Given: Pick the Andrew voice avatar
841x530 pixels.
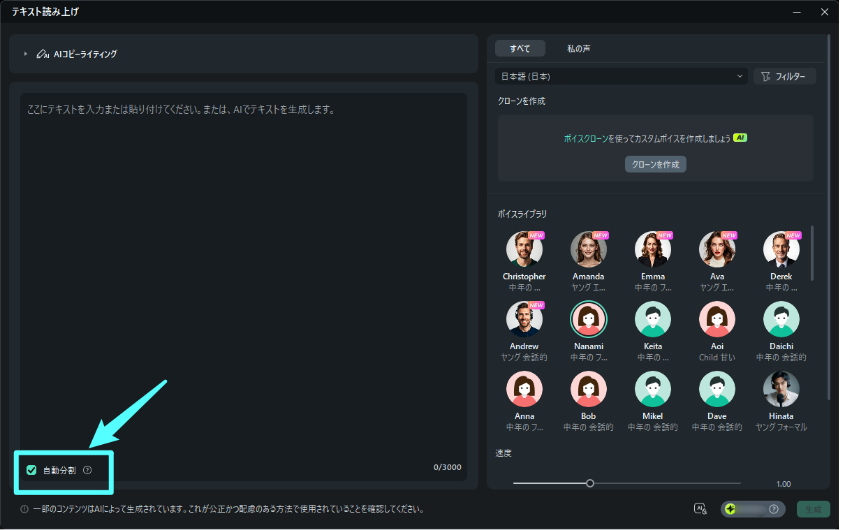Looking at the screenshot, I should 524,319.
